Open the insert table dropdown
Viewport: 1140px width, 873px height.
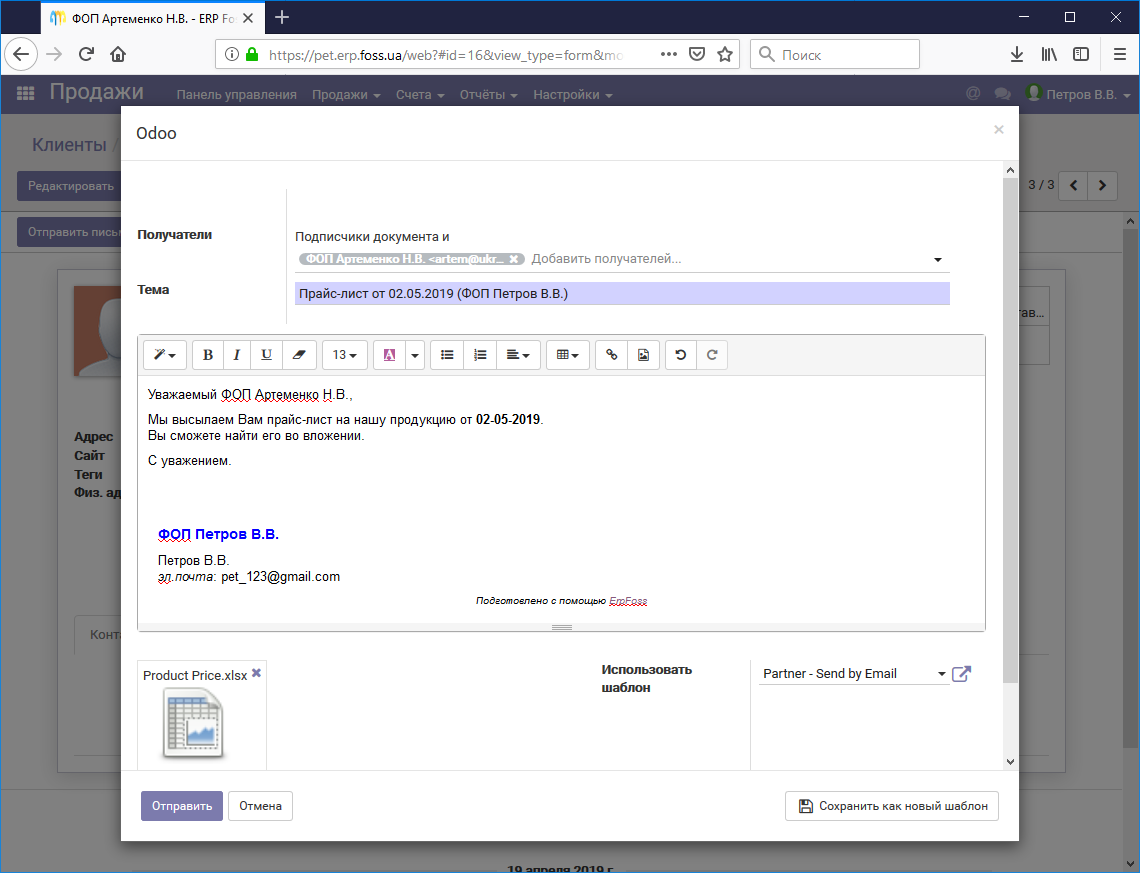click(x=567, y=355)
